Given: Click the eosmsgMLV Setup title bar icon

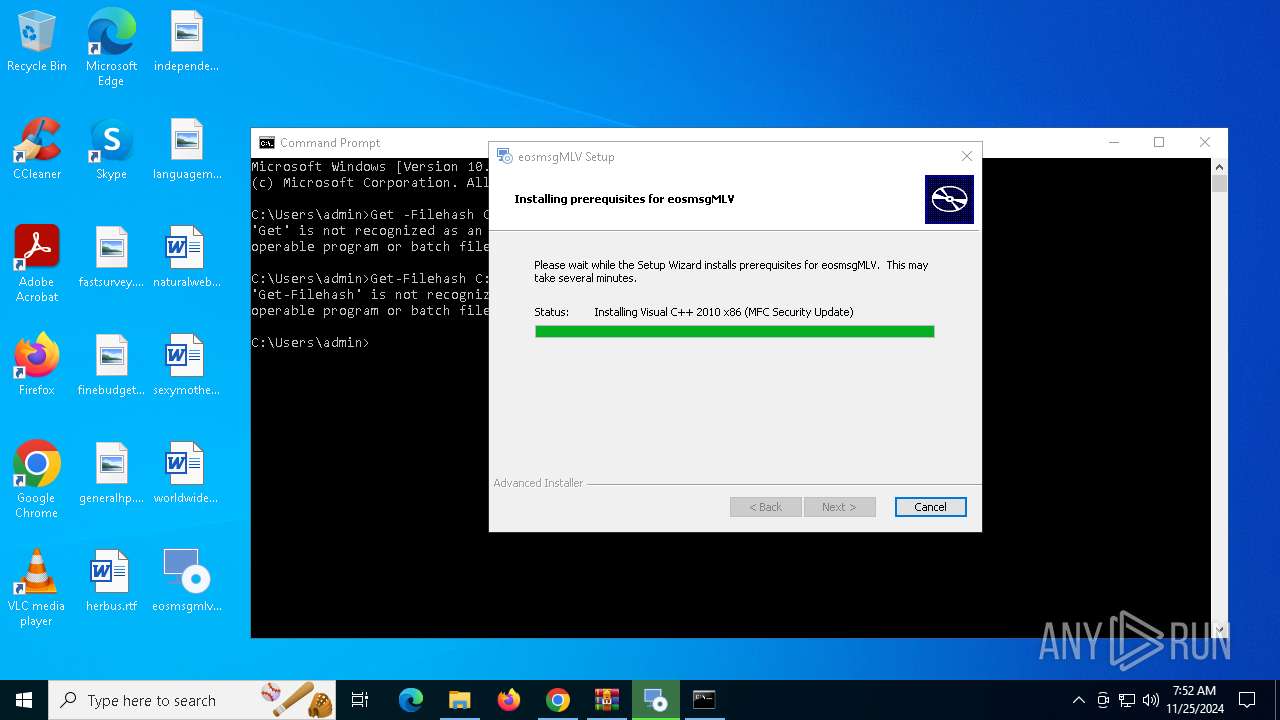Looking at the screenshot, I should click(505, 156).
